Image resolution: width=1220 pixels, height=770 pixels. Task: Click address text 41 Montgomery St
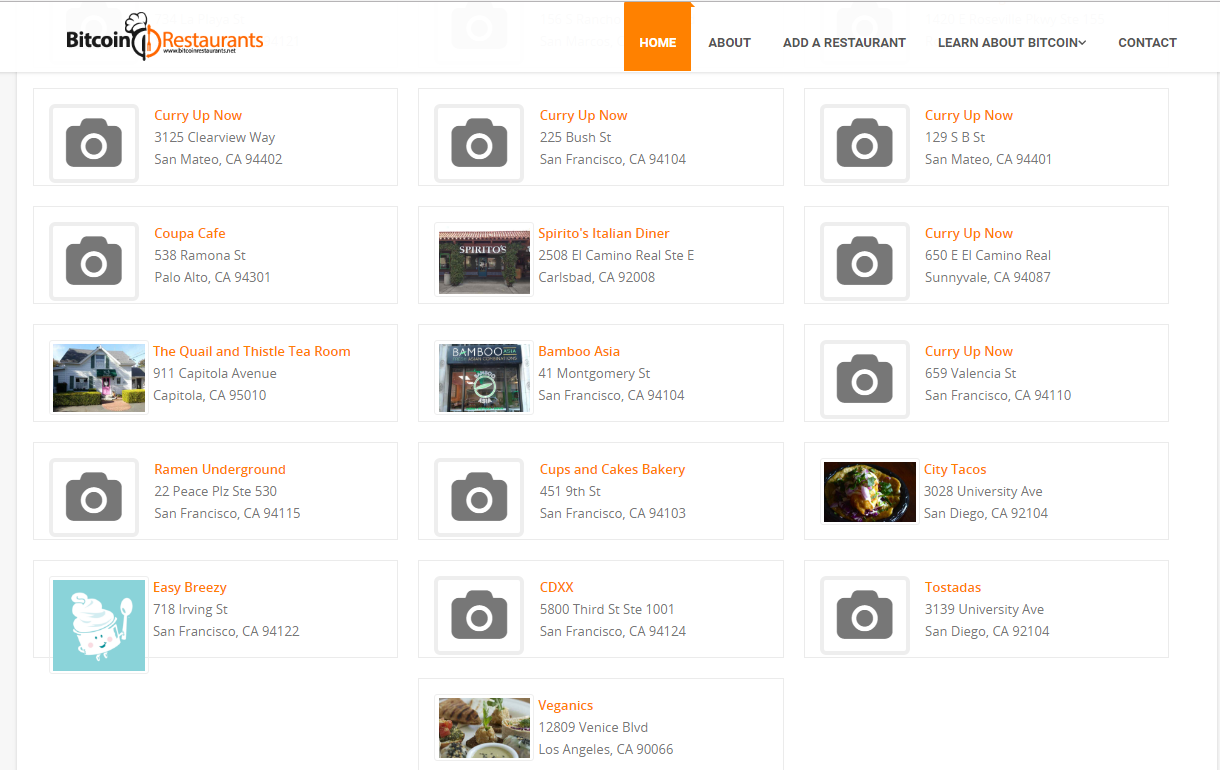594,373
